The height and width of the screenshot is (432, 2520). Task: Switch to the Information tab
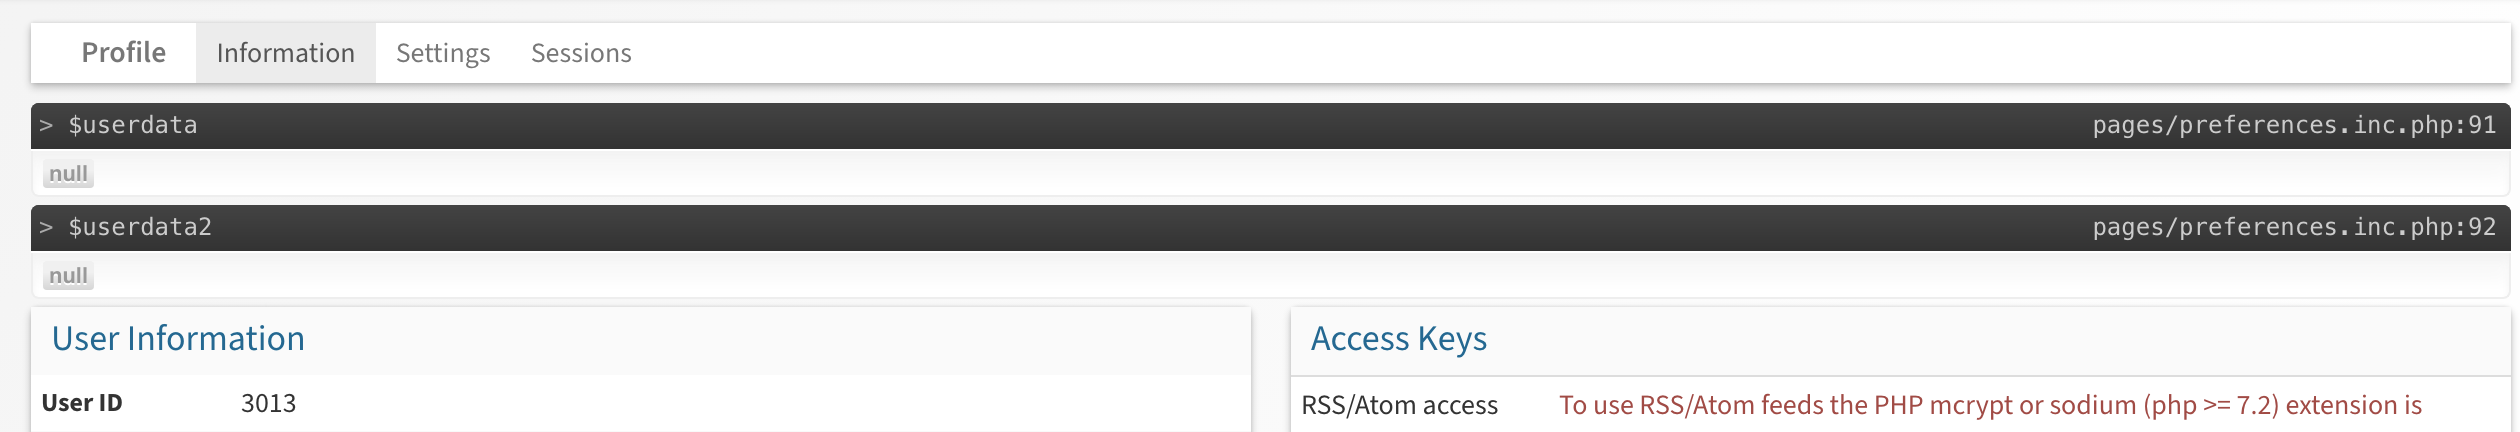pyautogui.click(x=286, y=53)
